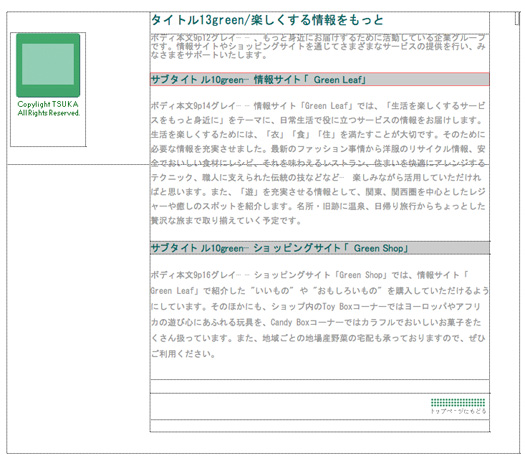Click the small narrow box at top-right corner

click(517, 18)
